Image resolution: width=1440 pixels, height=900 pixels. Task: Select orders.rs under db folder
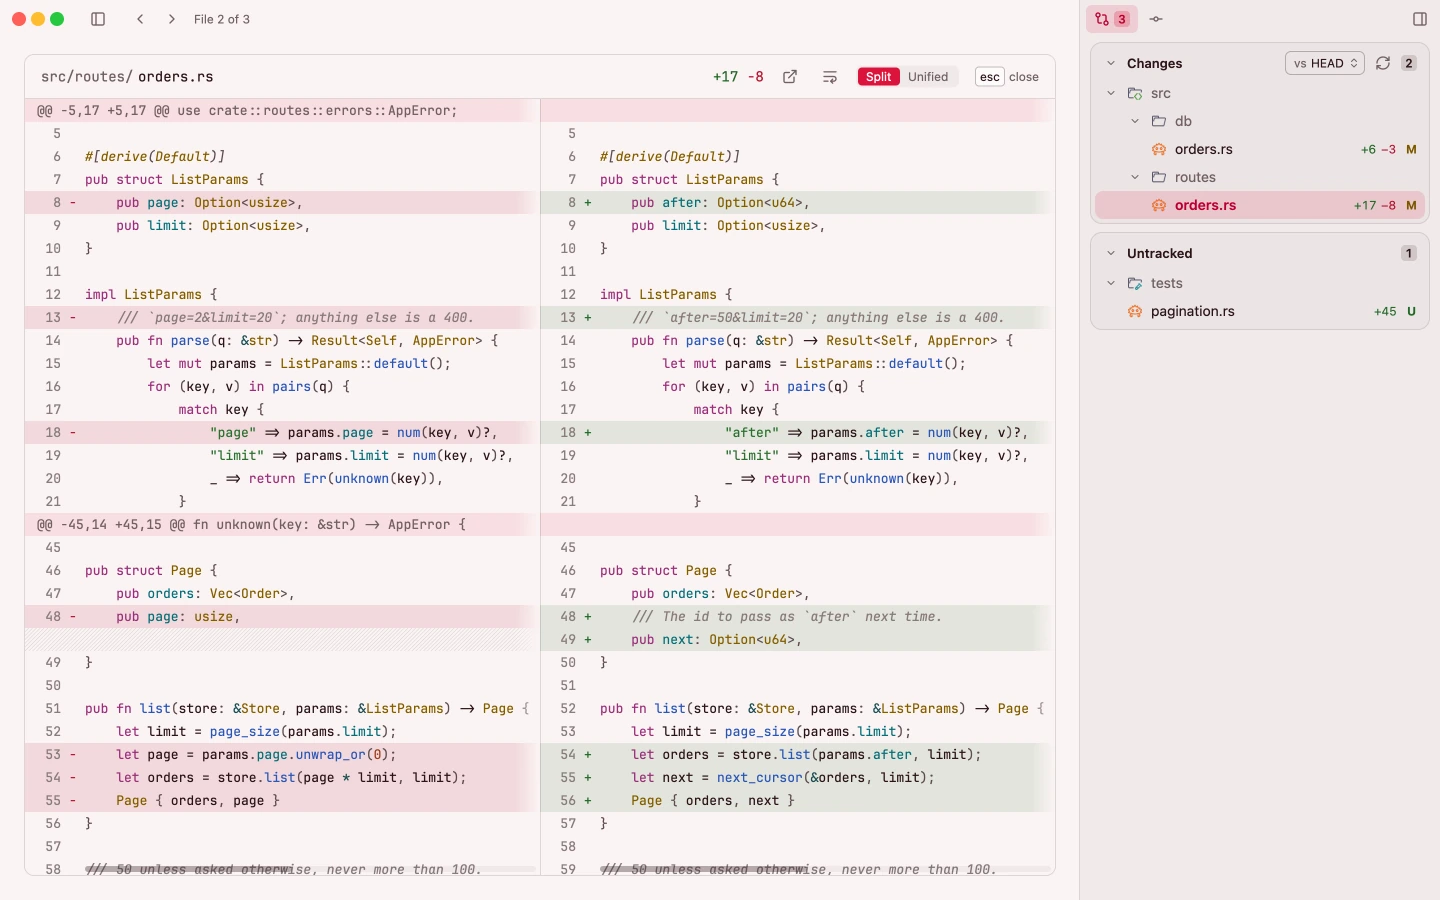[1260, 149]
